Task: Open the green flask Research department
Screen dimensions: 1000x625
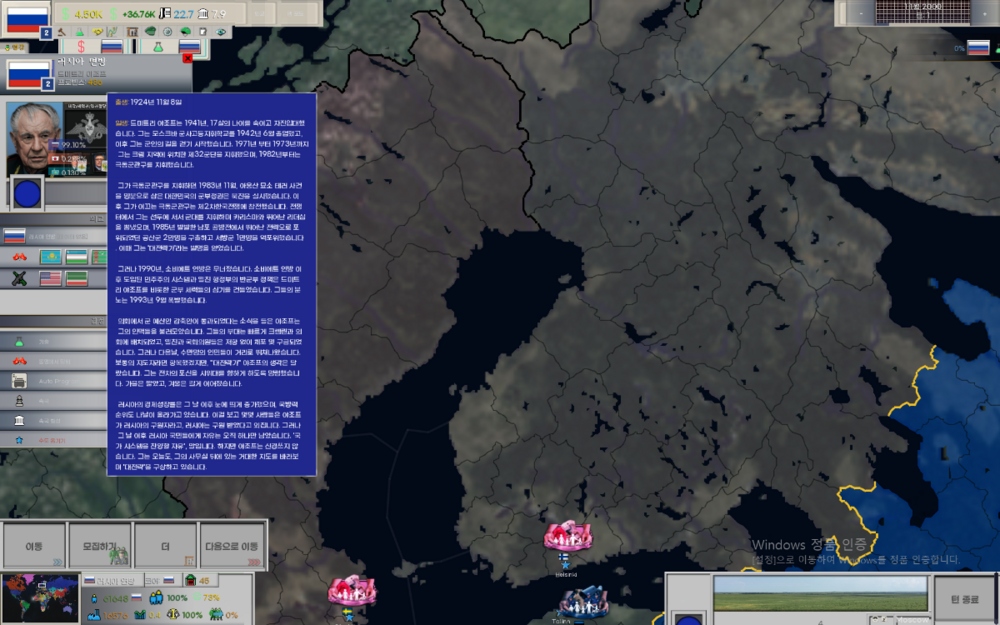Action: 79,31
